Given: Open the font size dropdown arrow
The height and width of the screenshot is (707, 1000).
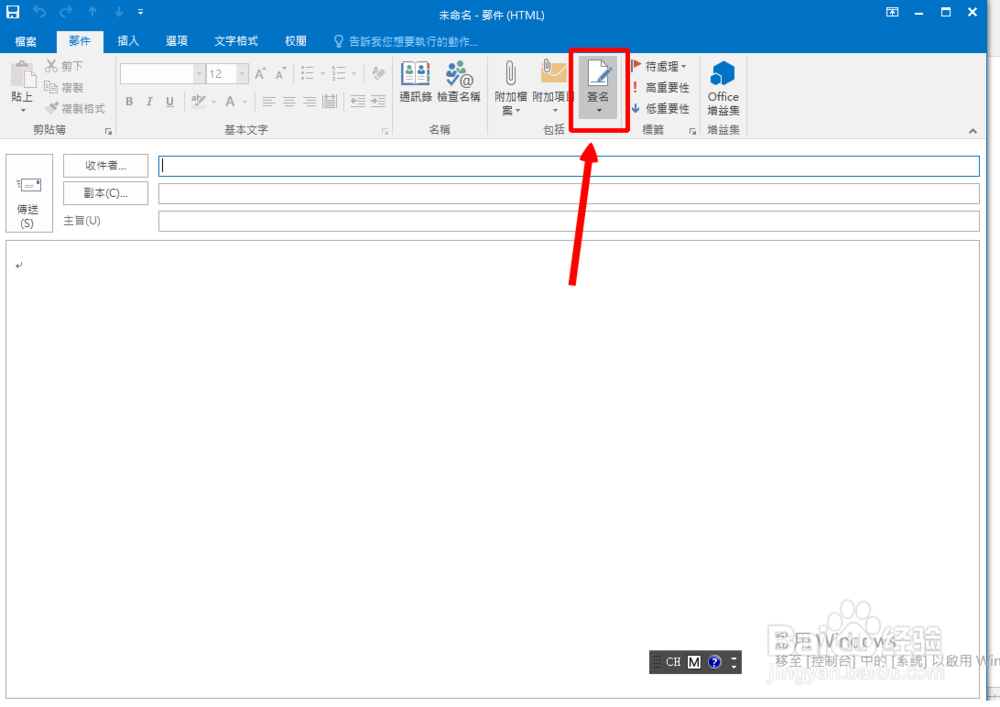Looking at the screenshot, I should click(240, 73).
